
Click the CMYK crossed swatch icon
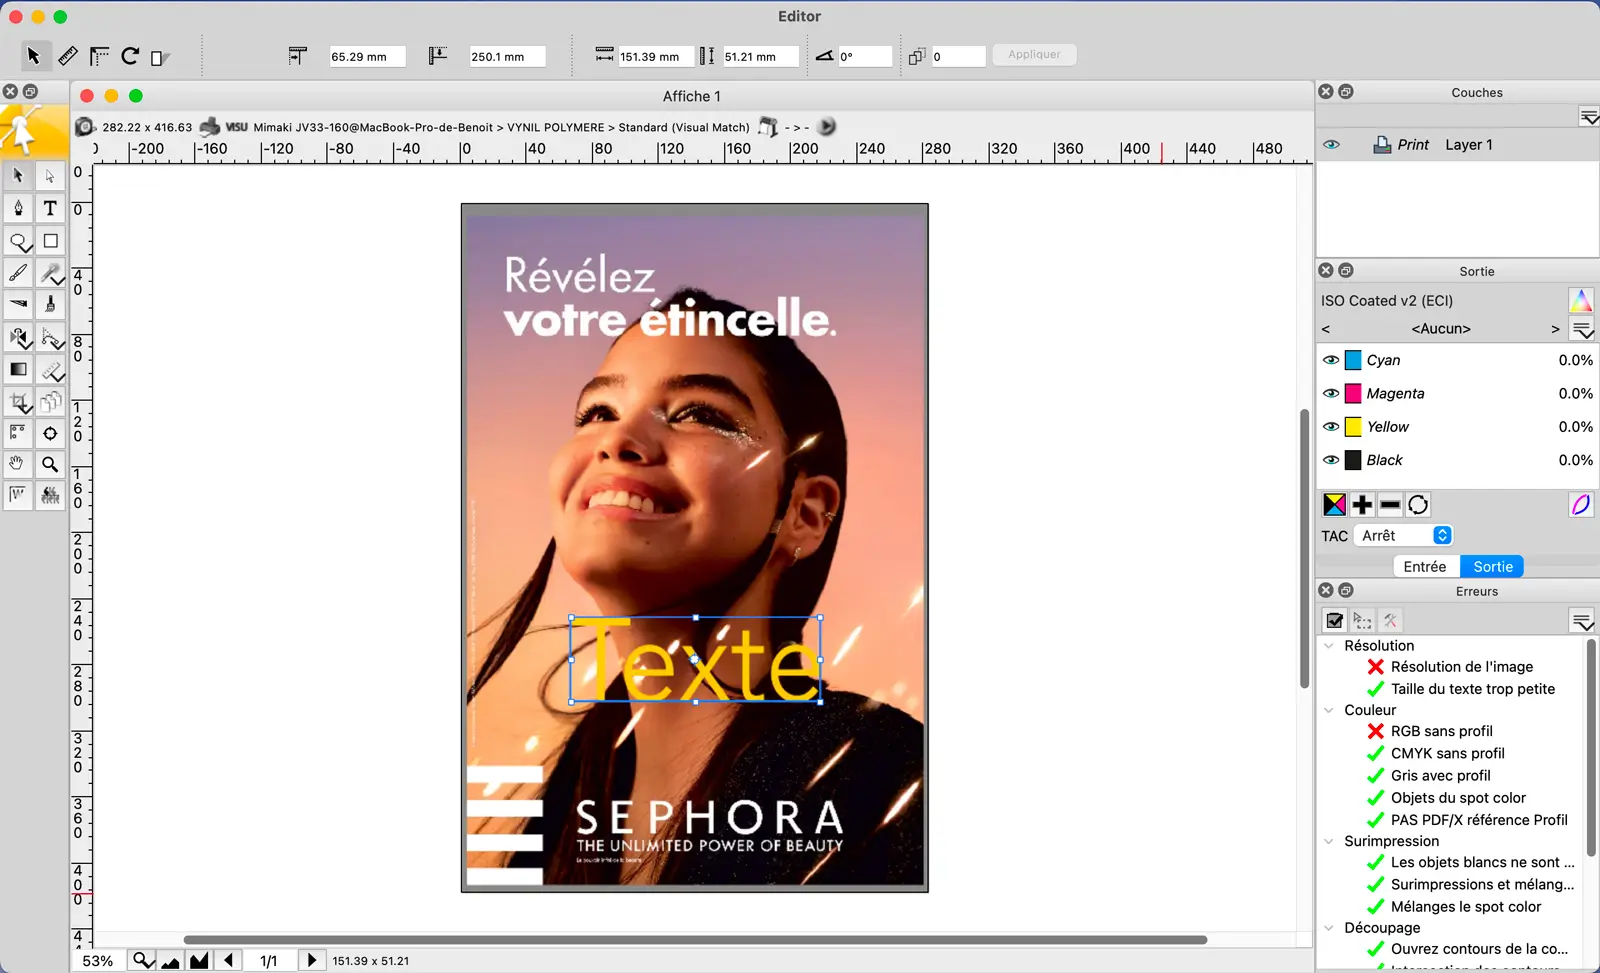(1335, 505)
